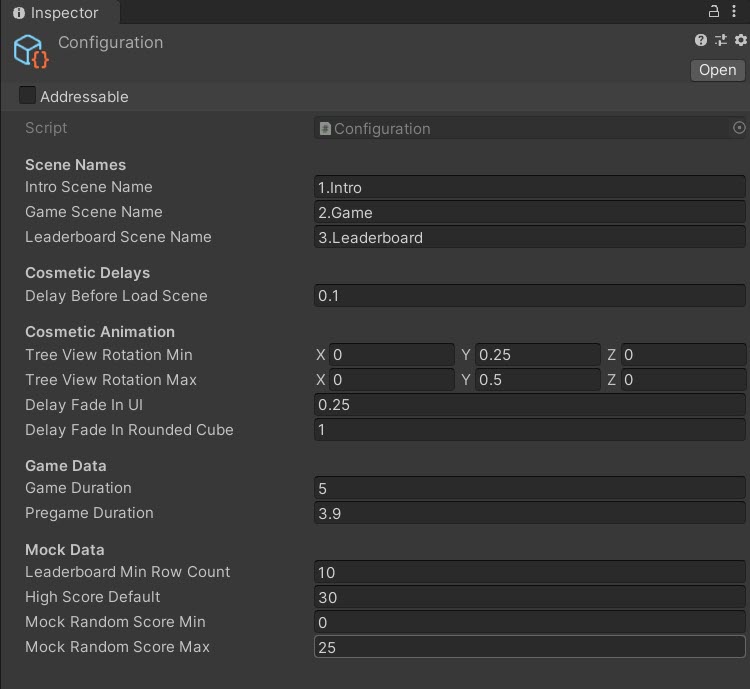This screenshot has width=750, height=689.
Task: Click the Configuration ScriptableObject asset icon
Action: click(x=31, y=51)
